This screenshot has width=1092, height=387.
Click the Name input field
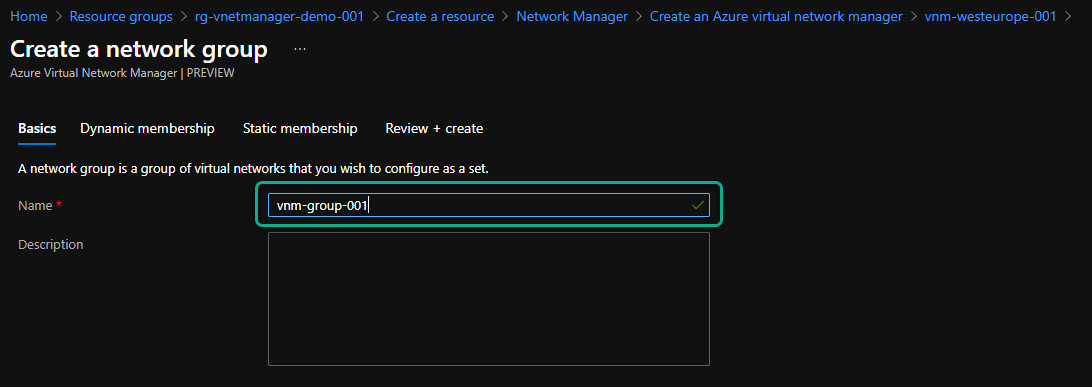pos(489,205)
